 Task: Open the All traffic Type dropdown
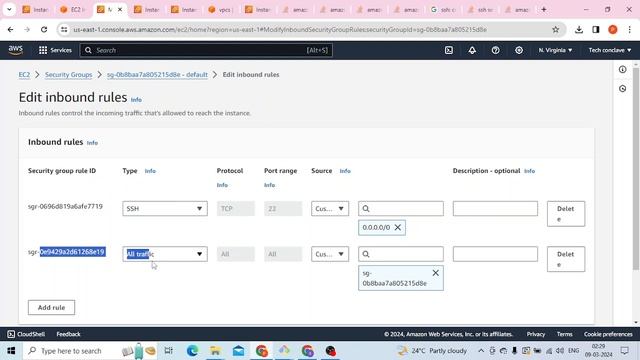click(165, 254)
